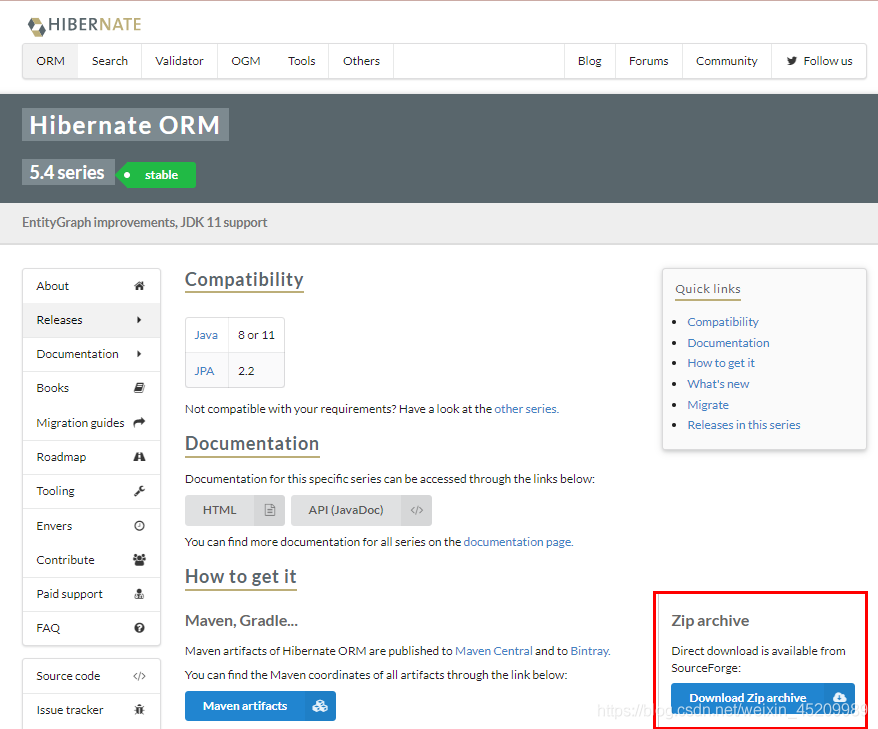Open the HTML documentation button
878x729 pixels.
[235, 510]
